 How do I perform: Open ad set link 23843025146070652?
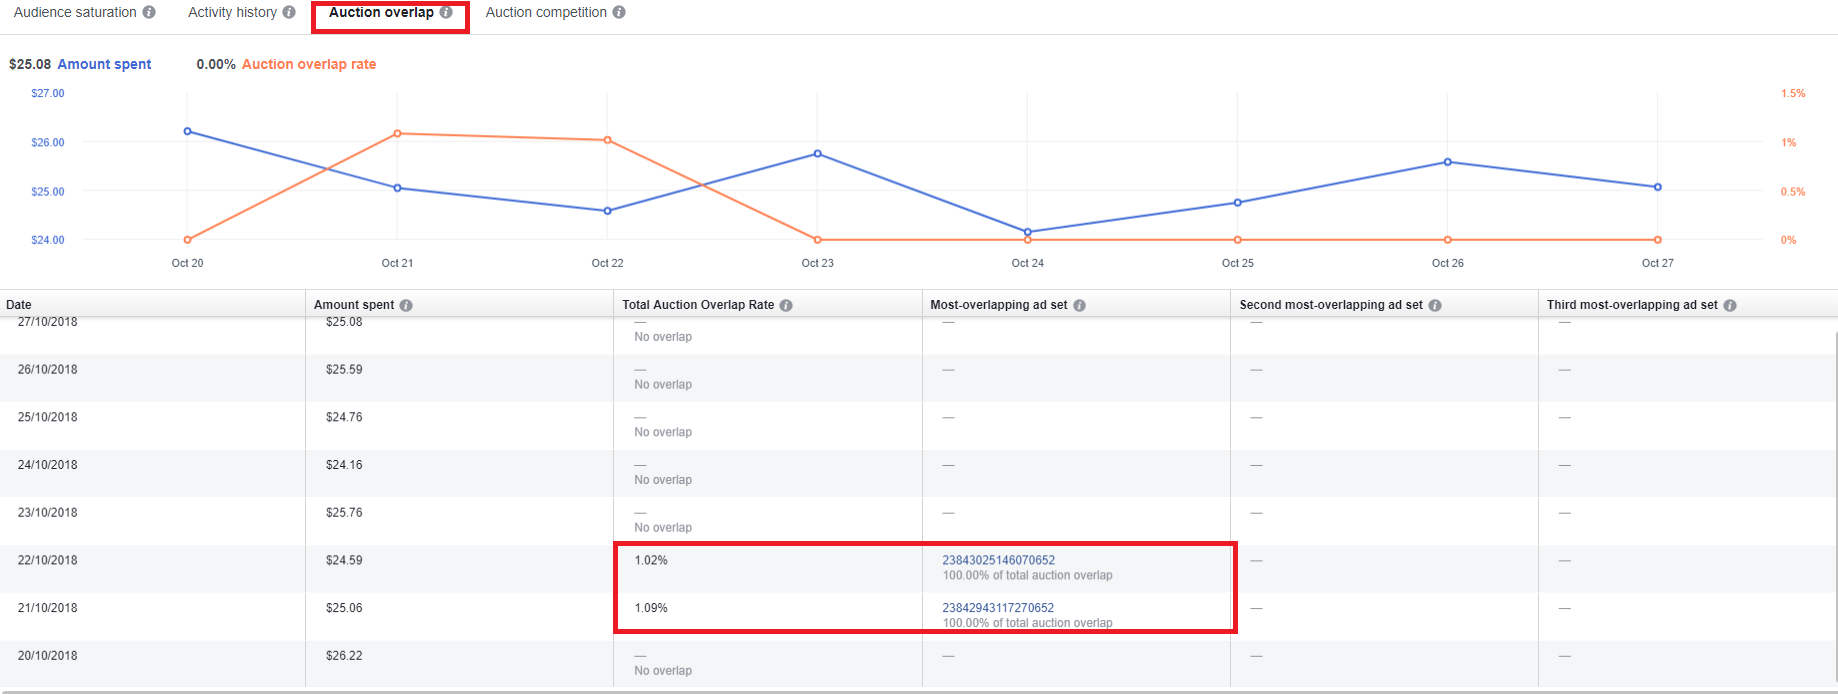[x=998, y=560]
